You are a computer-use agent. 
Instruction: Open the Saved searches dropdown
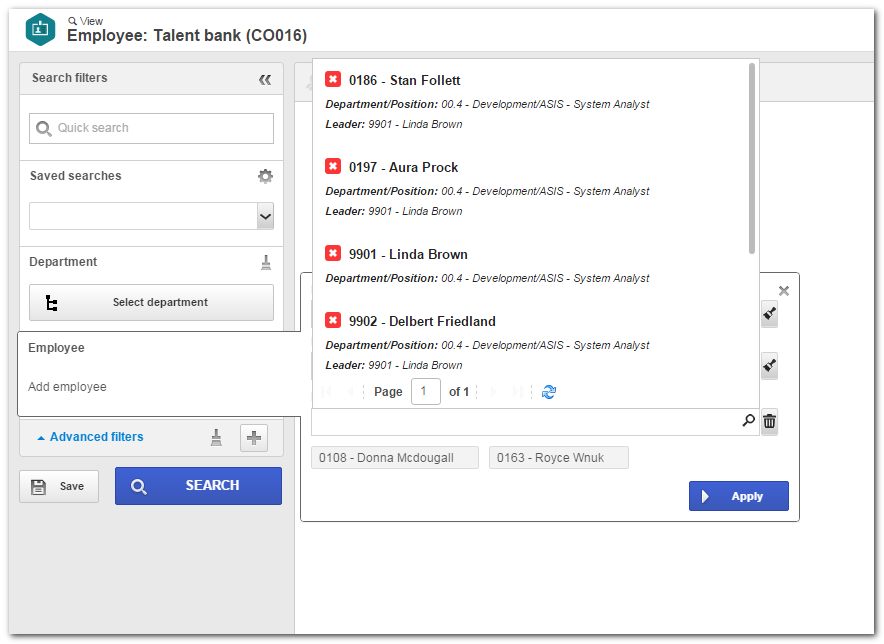click(x=265, y=217)
